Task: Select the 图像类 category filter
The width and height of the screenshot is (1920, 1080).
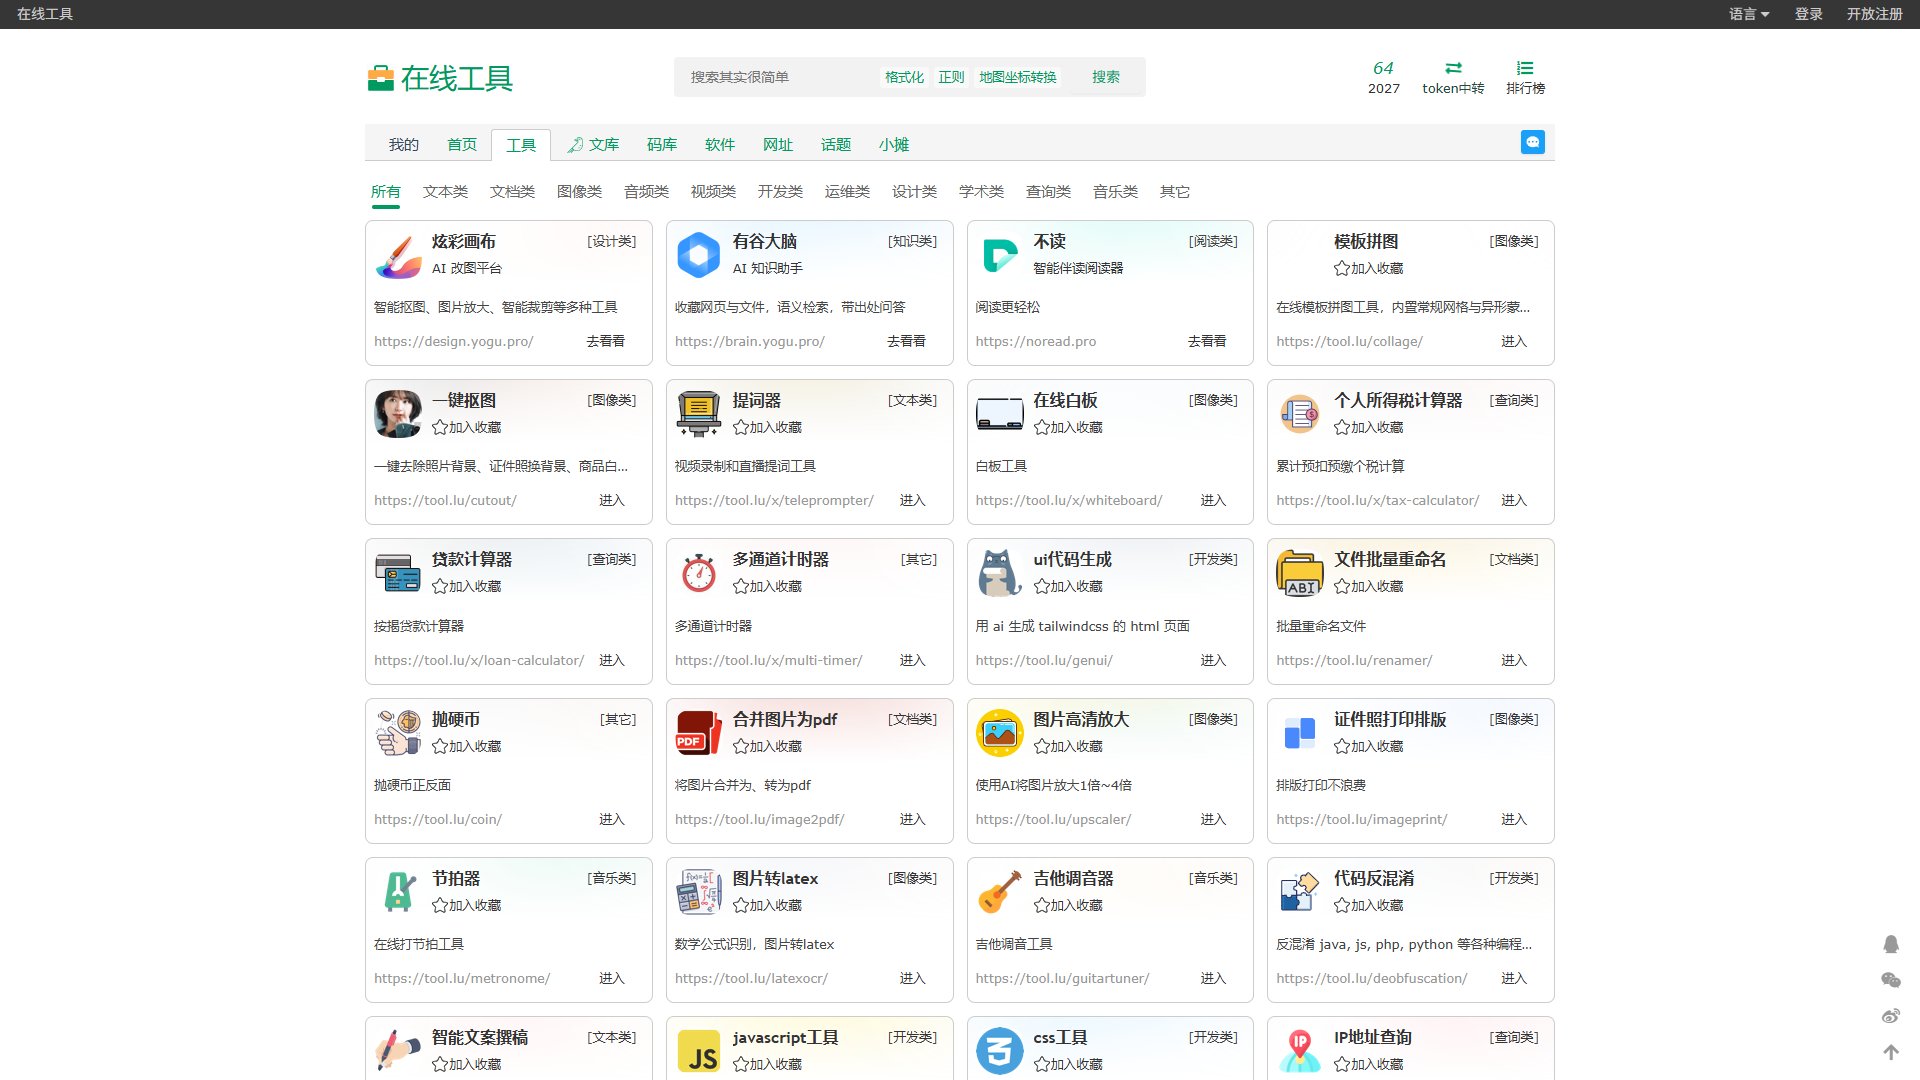Action: click(x=579, y=192)
